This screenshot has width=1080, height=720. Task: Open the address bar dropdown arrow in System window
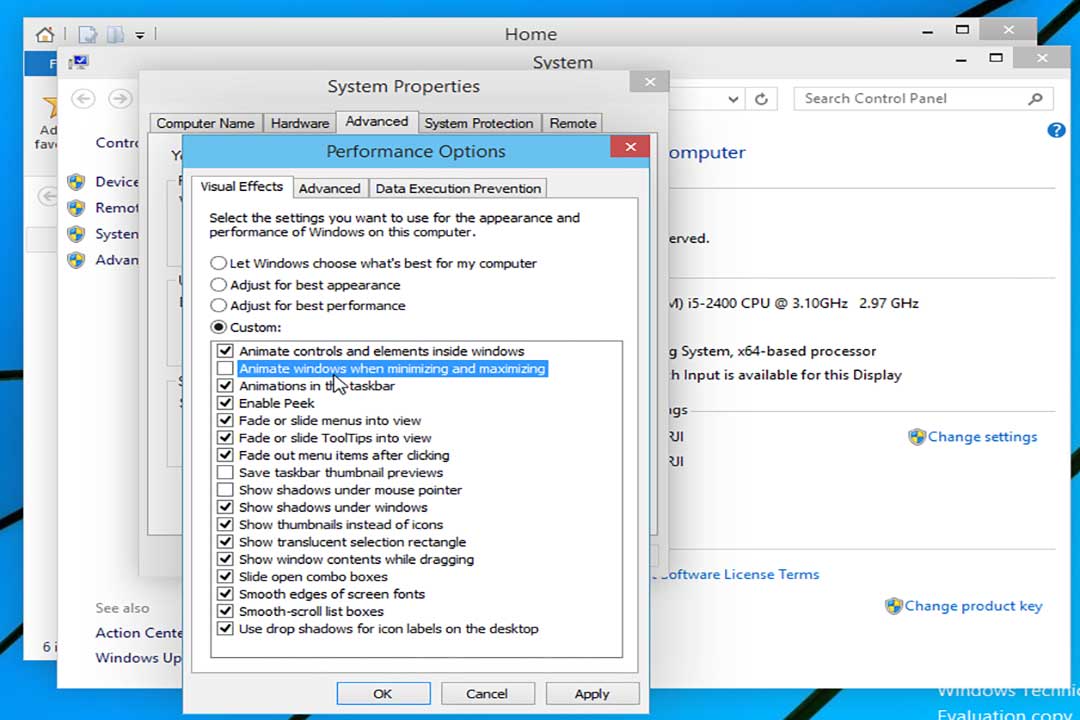(x=734, y=99)
